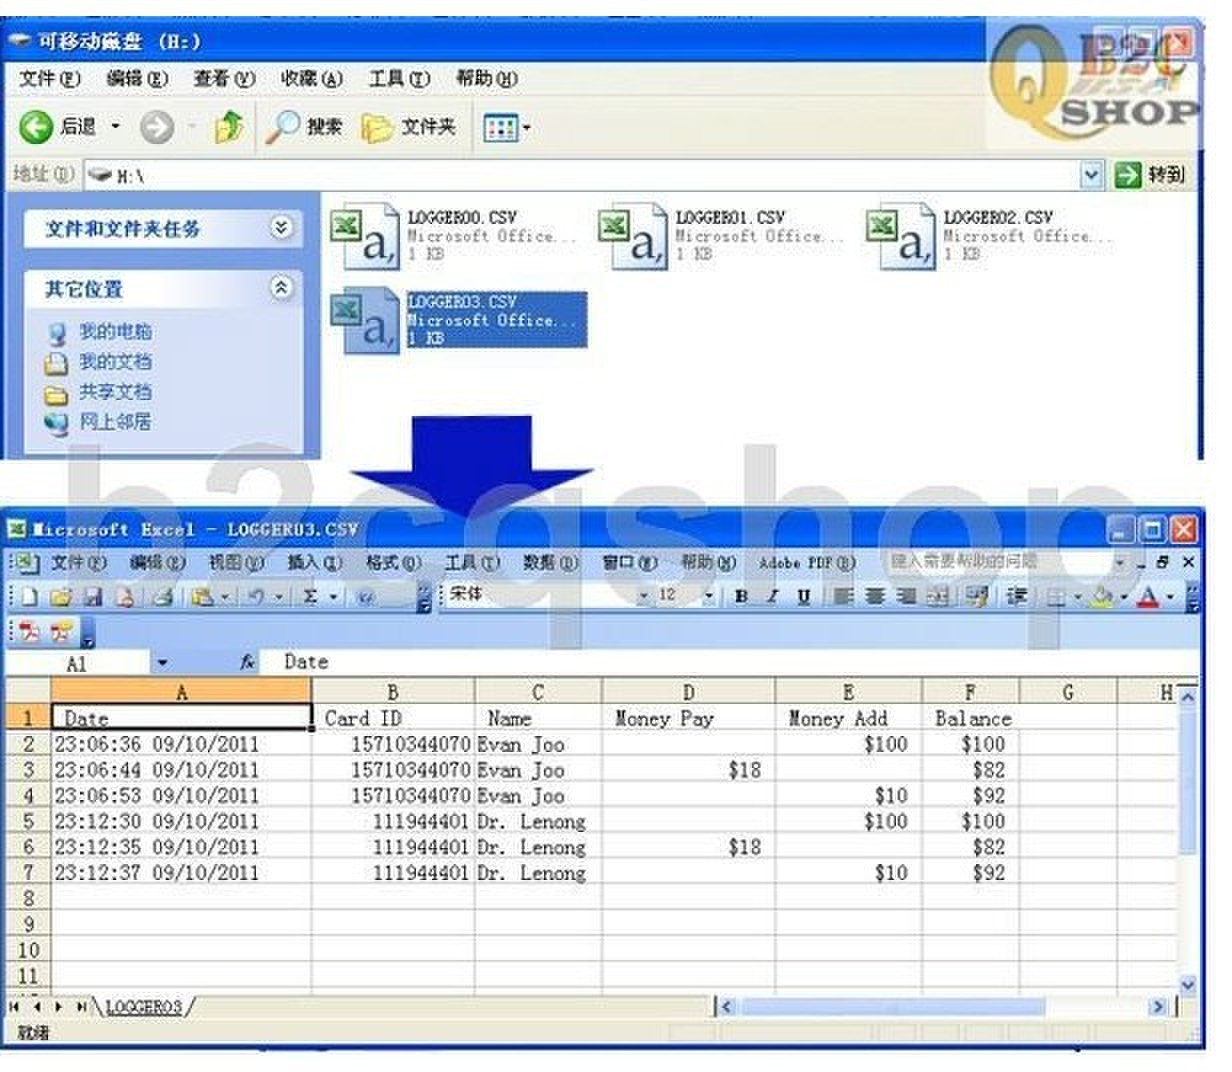This screenshot has width=1232, height=1072.
Task: Align cell text left
Action: (843, 597)
